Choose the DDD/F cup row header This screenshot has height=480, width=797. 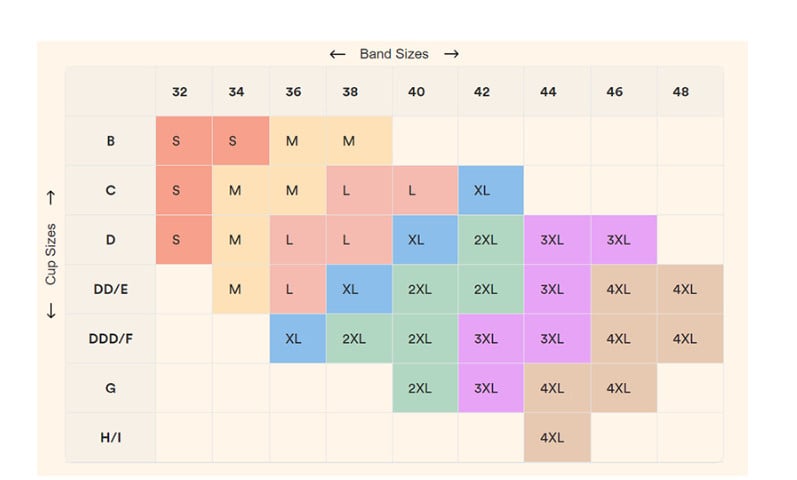click(110, 339)
